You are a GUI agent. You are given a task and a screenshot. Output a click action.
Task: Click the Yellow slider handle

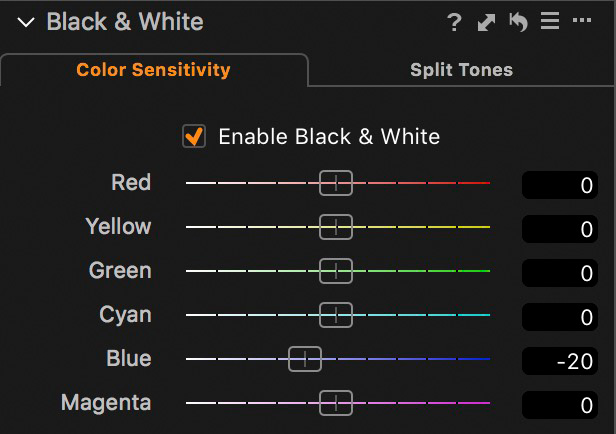click(336, 227)
